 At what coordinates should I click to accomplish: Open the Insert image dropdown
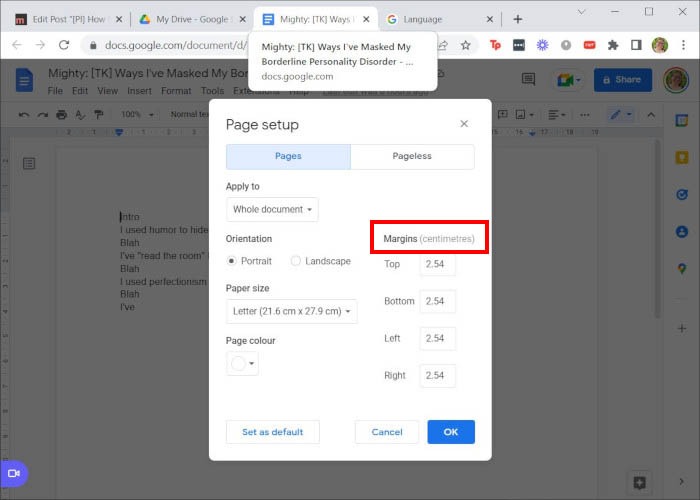click(525, 115)
